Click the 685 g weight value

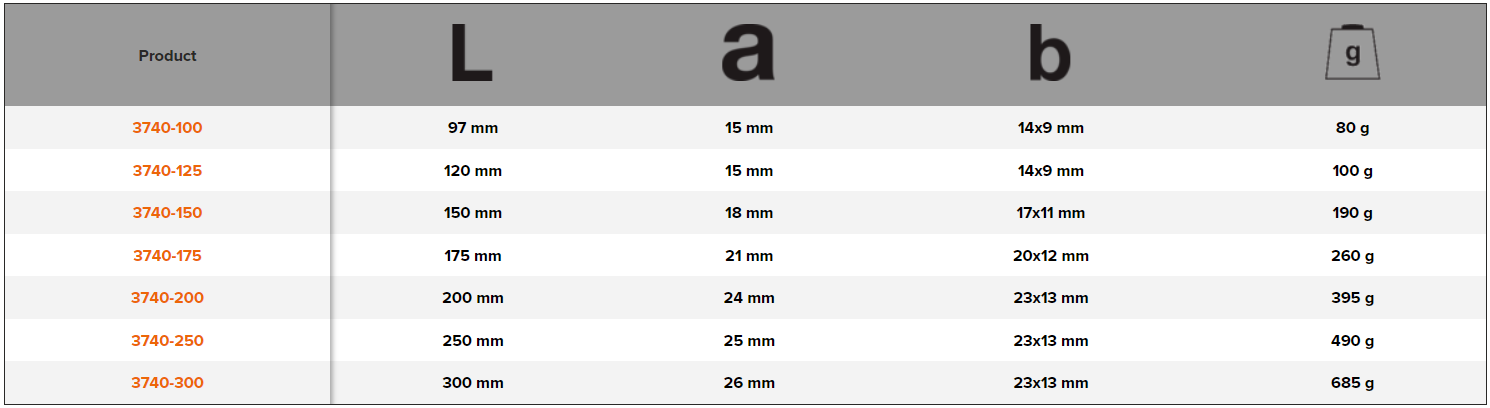coord(1353,383)
